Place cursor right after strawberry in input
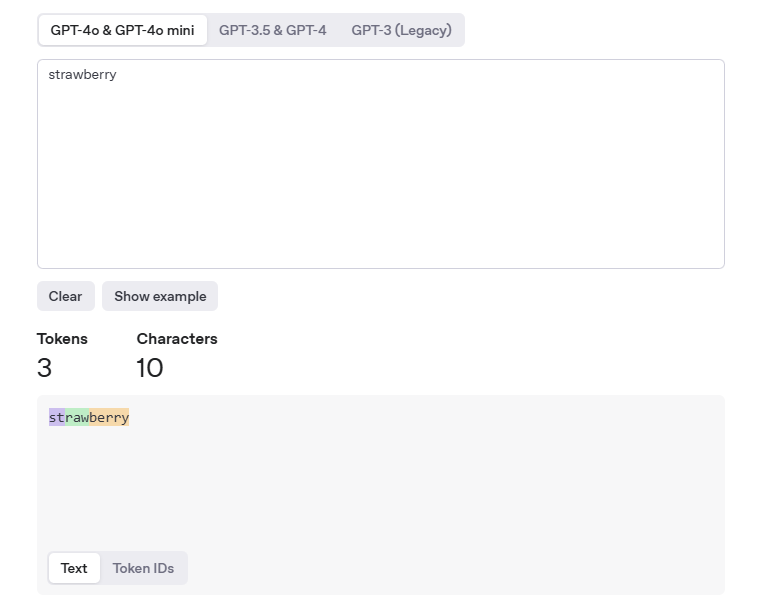Viewport: 762px width, 606px height. 118,75
